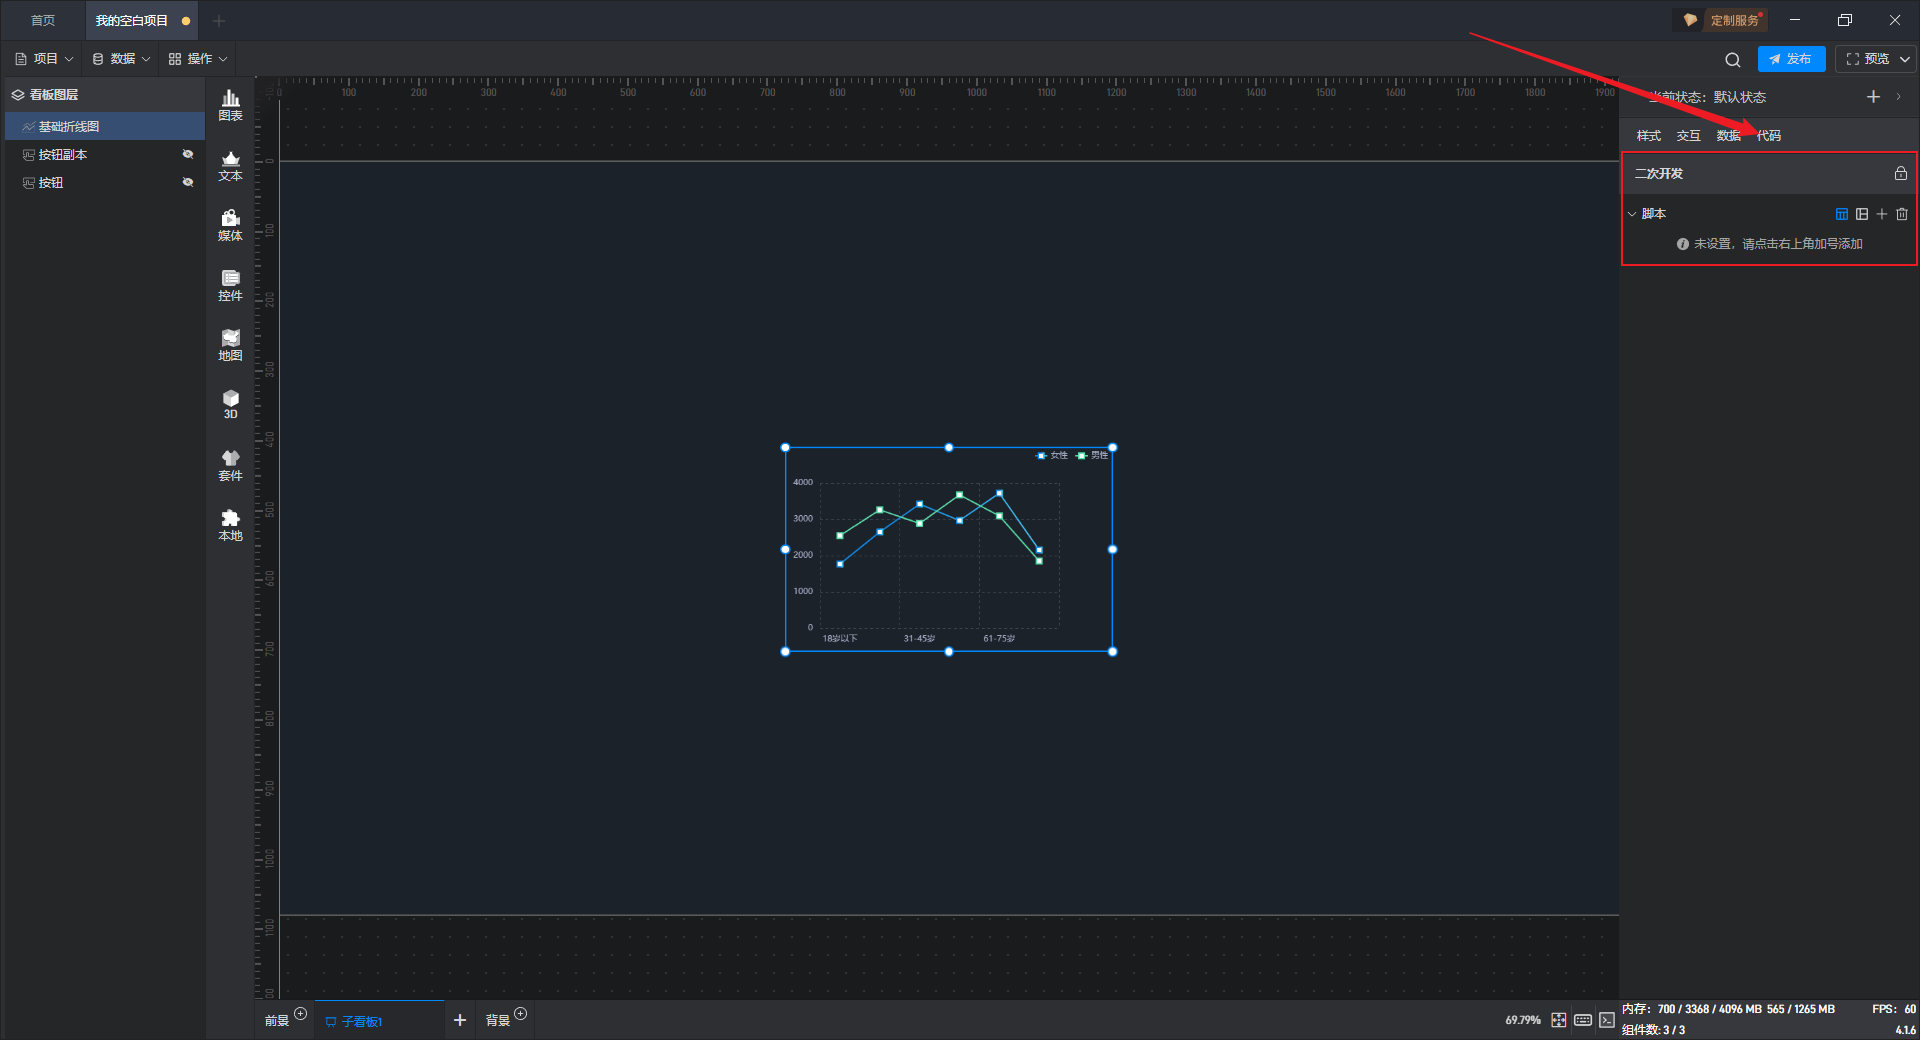The image size is (1920, 1040).
Task: Toggle visibility of 按钮 layer
Action: click(x=187, y=182)
